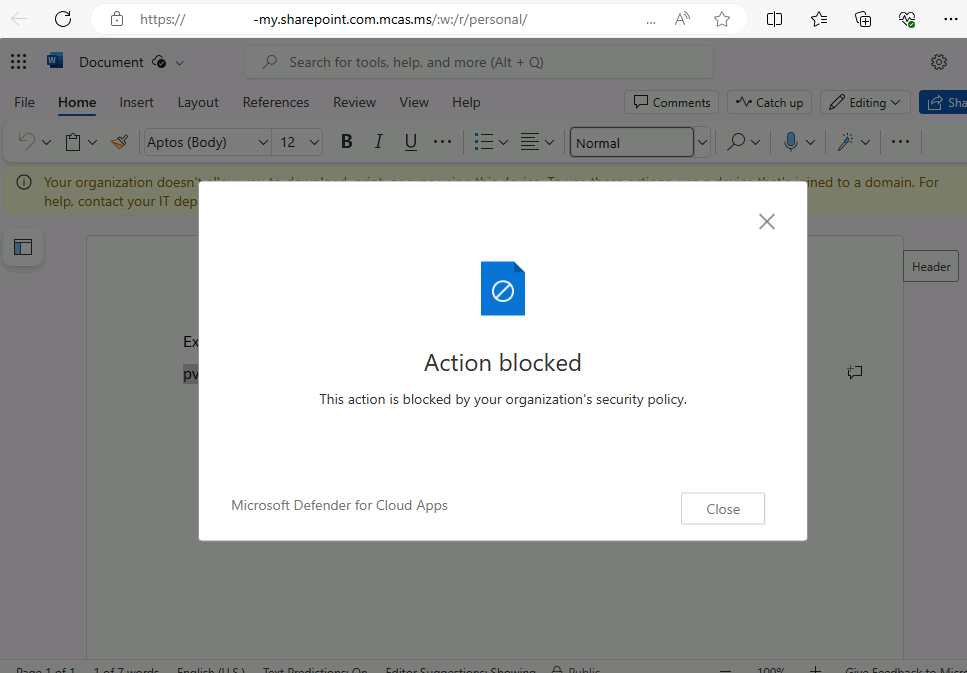
Task: Open the Collections icon
Action: pyautogui.click(x=863, y=19)
